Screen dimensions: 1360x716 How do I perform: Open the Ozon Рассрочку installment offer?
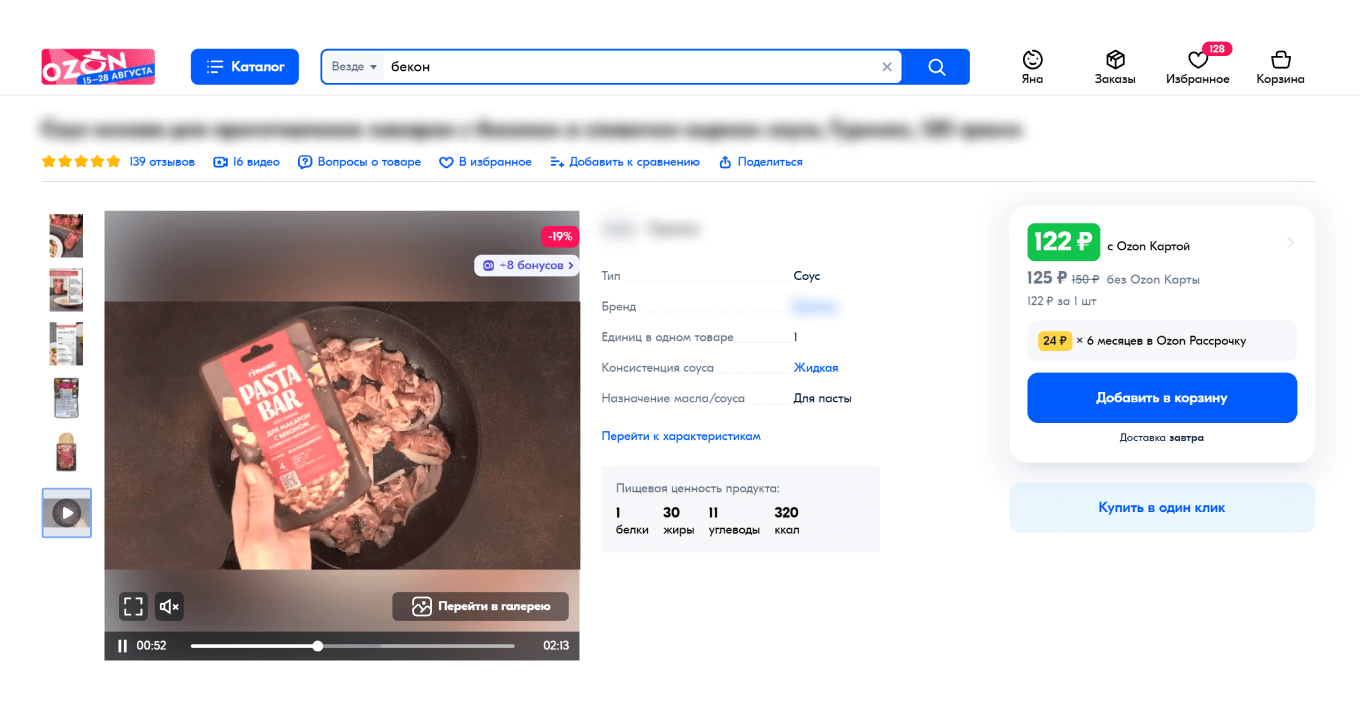[x=1162, y=341]
